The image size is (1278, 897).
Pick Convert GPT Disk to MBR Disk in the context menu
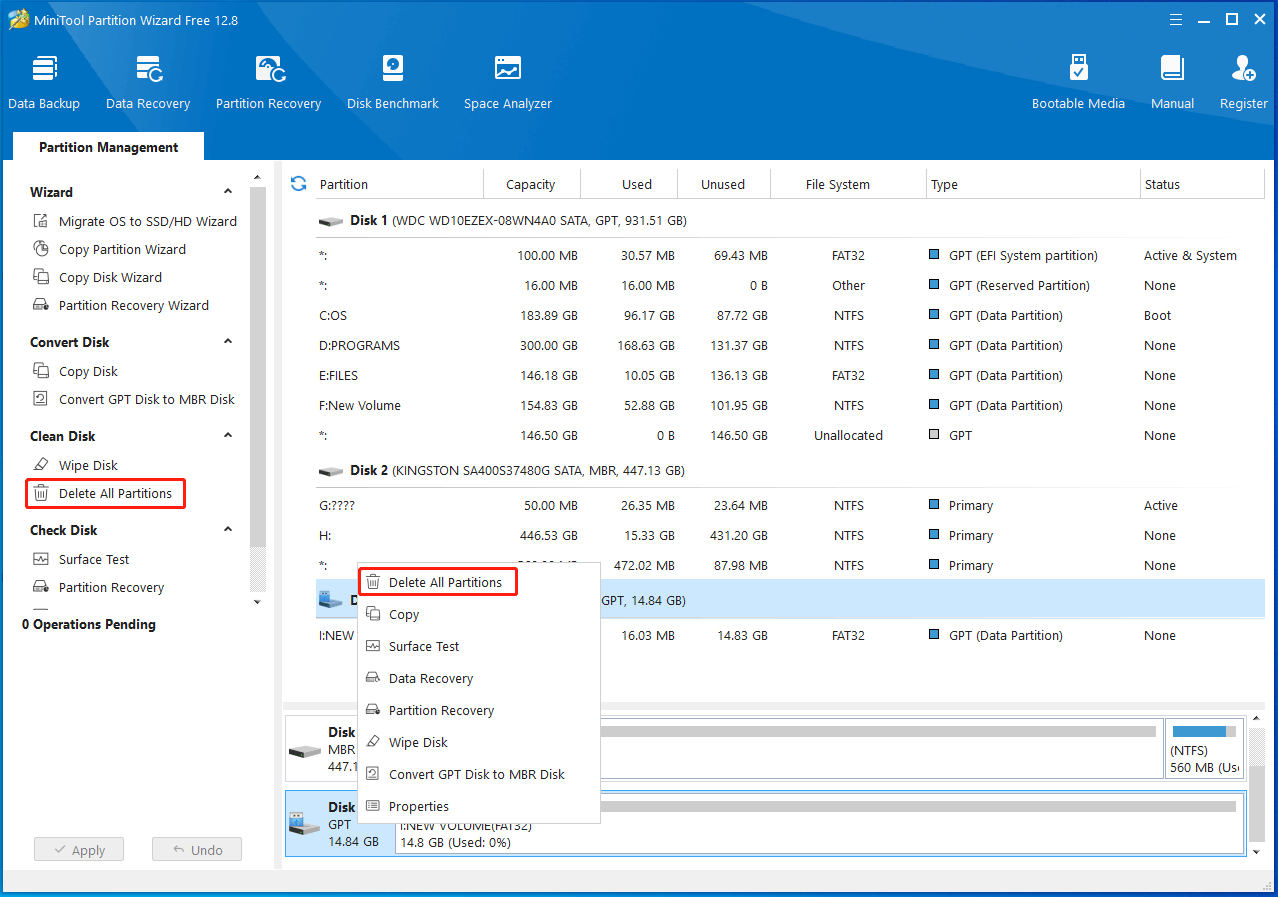pyautogui.click(x=479, y=774)
